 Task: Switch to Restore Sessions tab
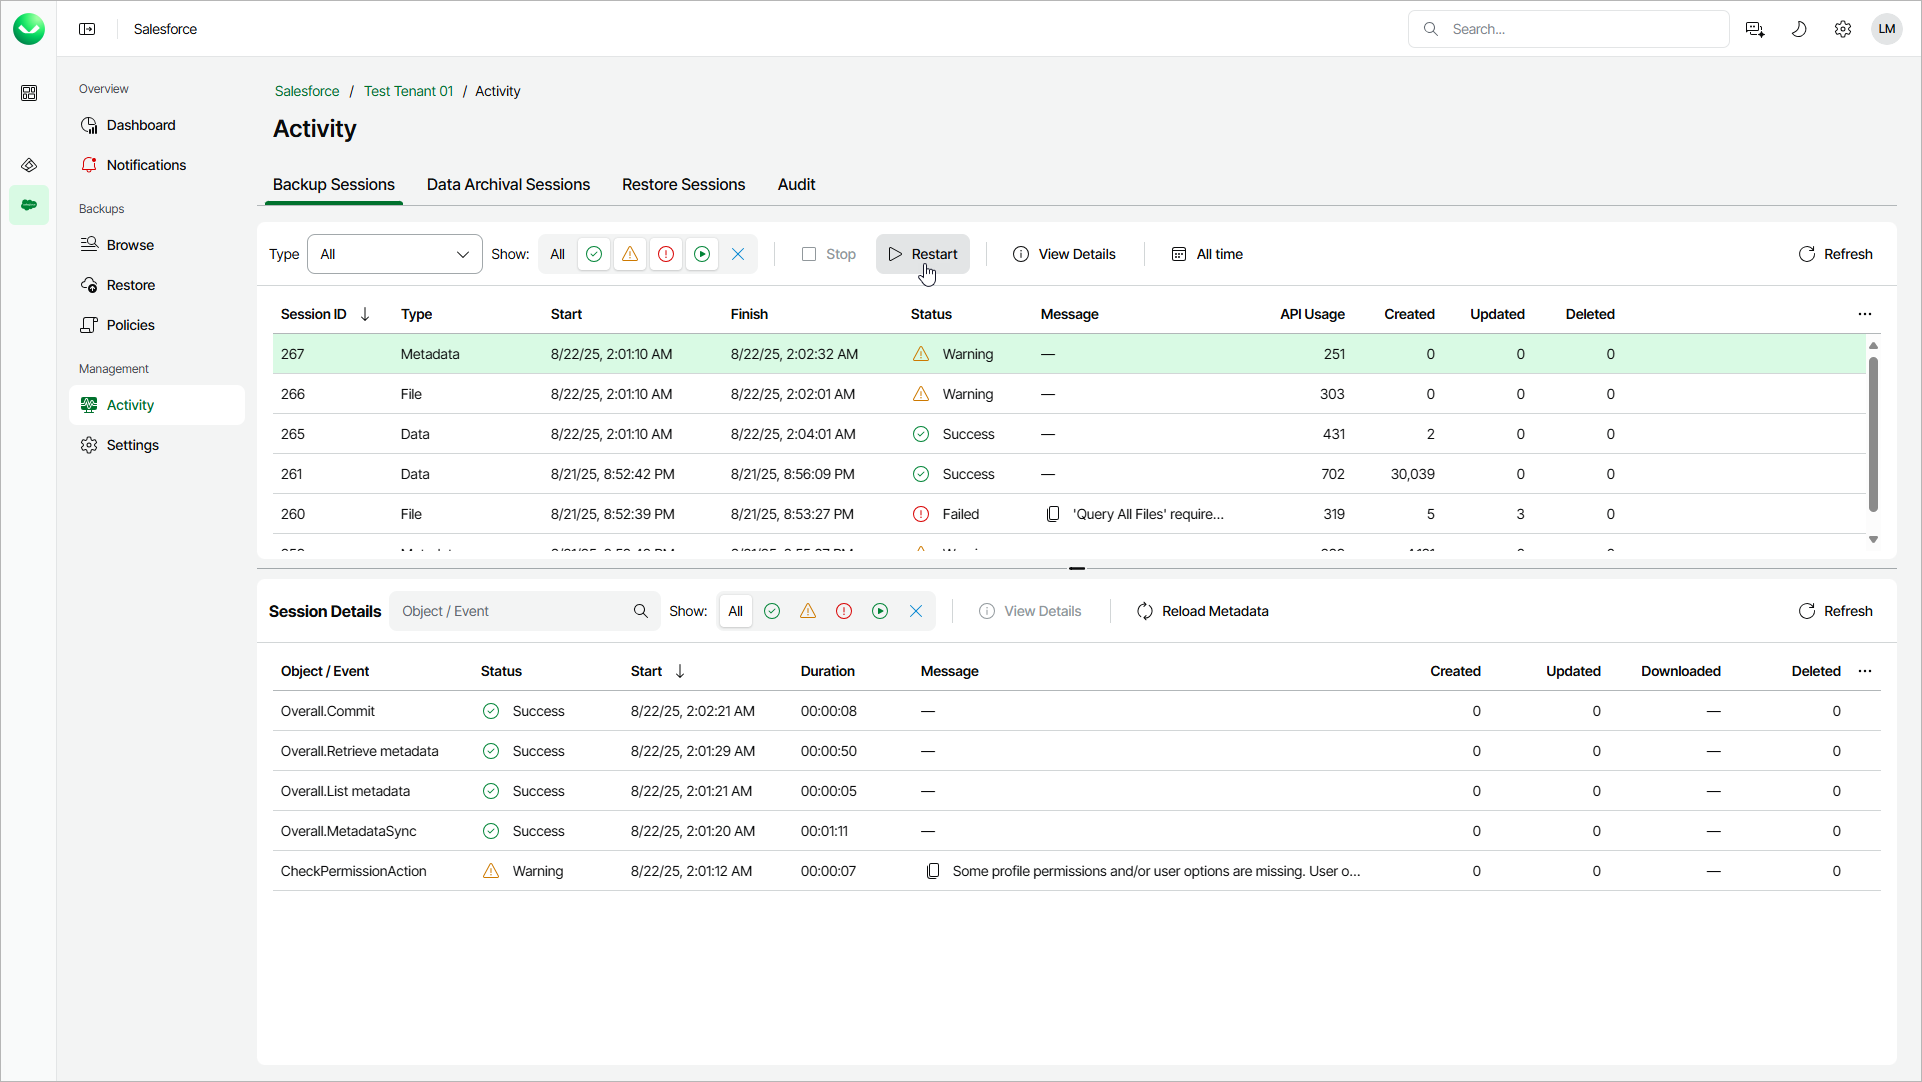click(683, 185)
